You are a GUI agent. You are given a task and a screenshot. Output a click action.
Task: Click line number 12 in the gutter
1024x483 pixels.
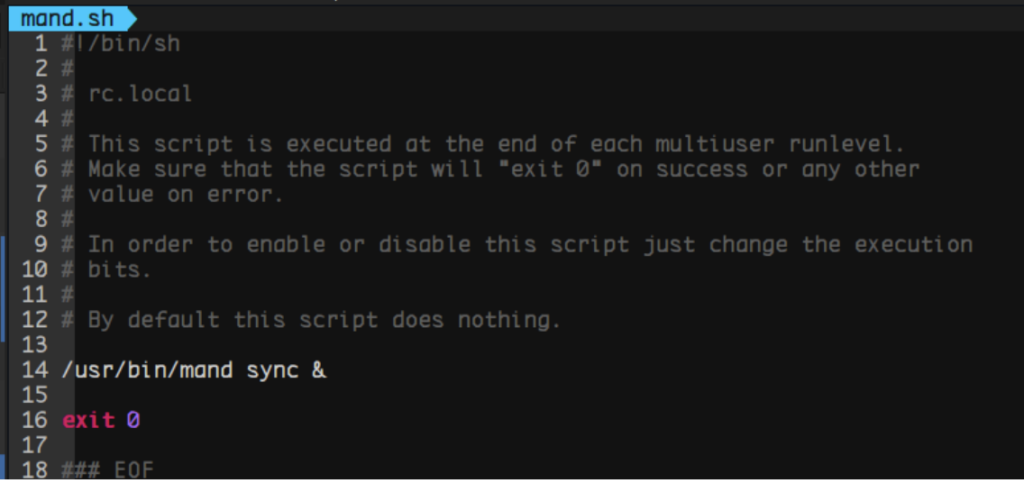pyautogui.click(x=34, y=320)
